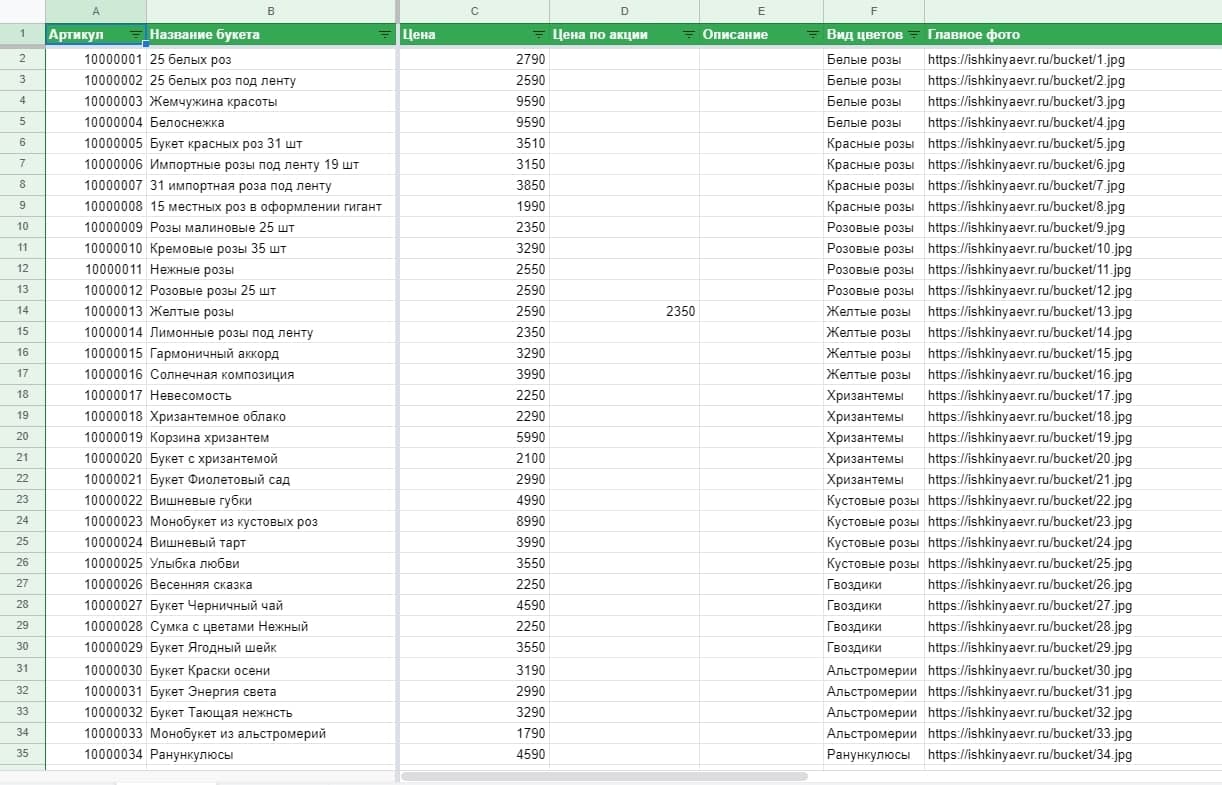Select cell 'Корзина хризантем'
Viewport: 1222px width, 785px height.
click(x=271, y=438)
